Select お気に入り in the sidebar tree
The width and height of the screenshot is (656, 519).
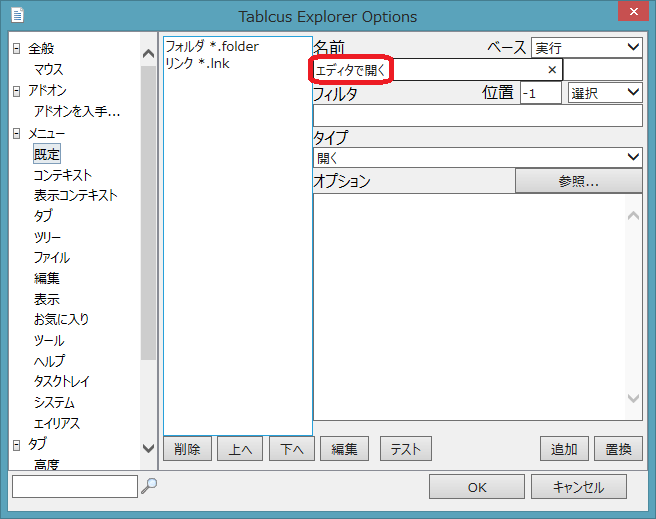[x=61, y=320]
